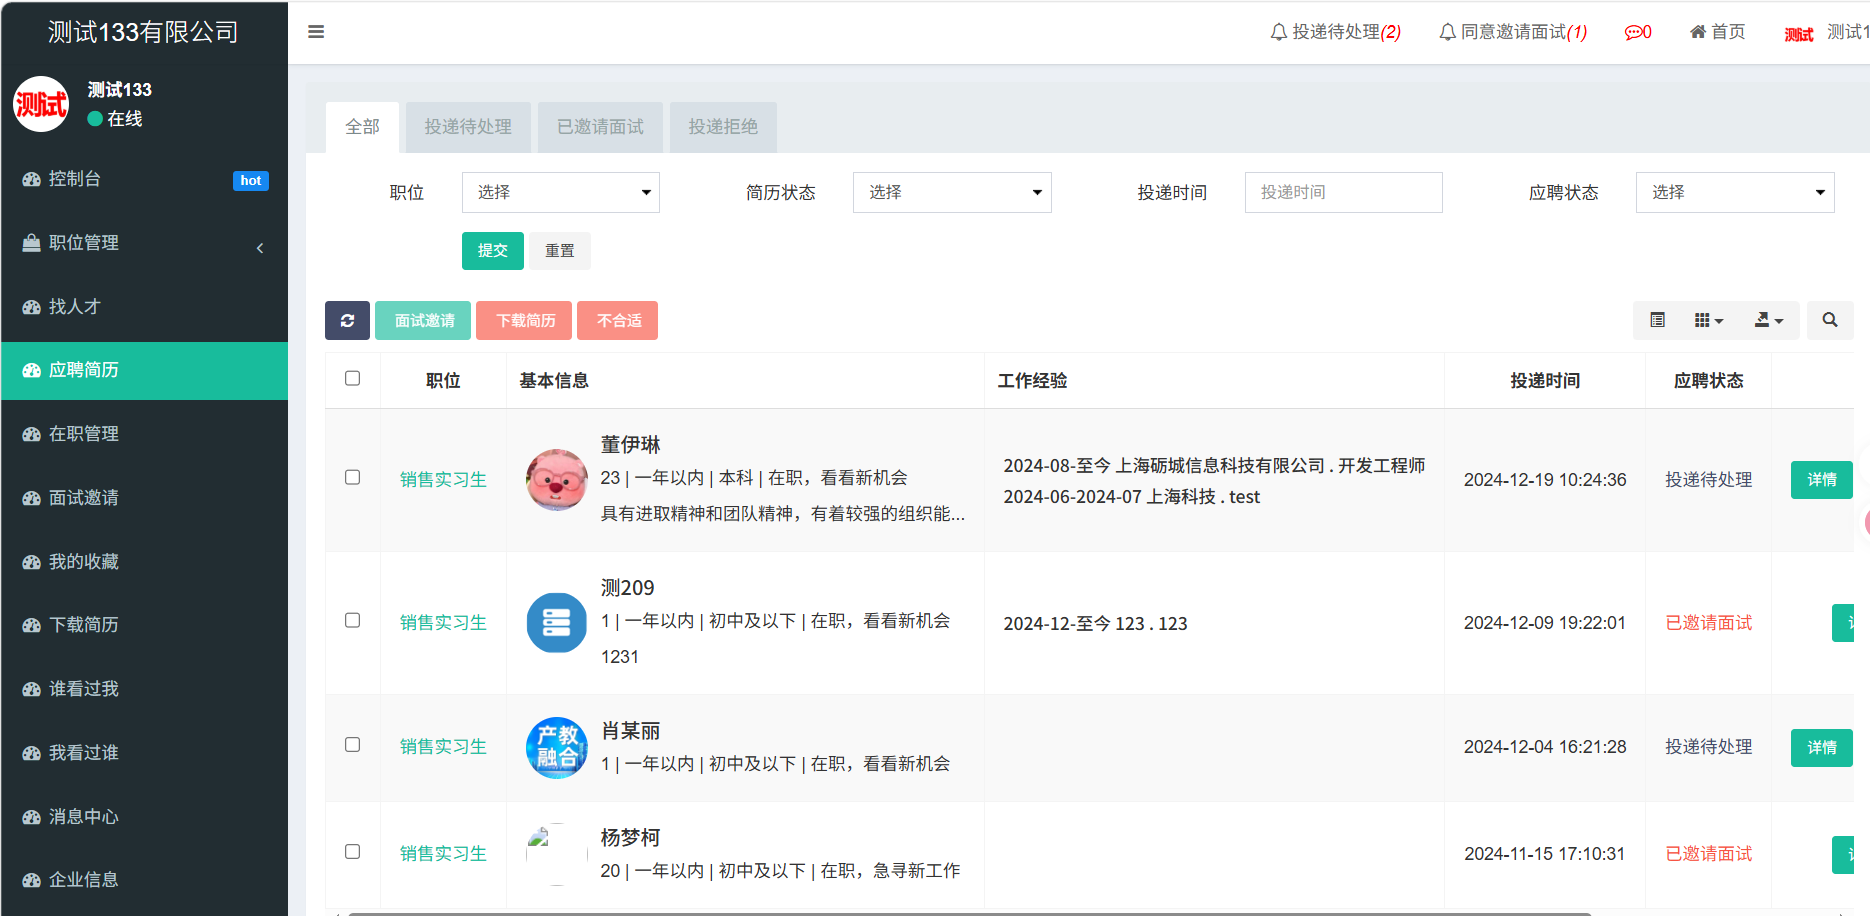Screen dimensions: 1870x916
Task: Click the search magnifier icon
Action: point(1829,321)
